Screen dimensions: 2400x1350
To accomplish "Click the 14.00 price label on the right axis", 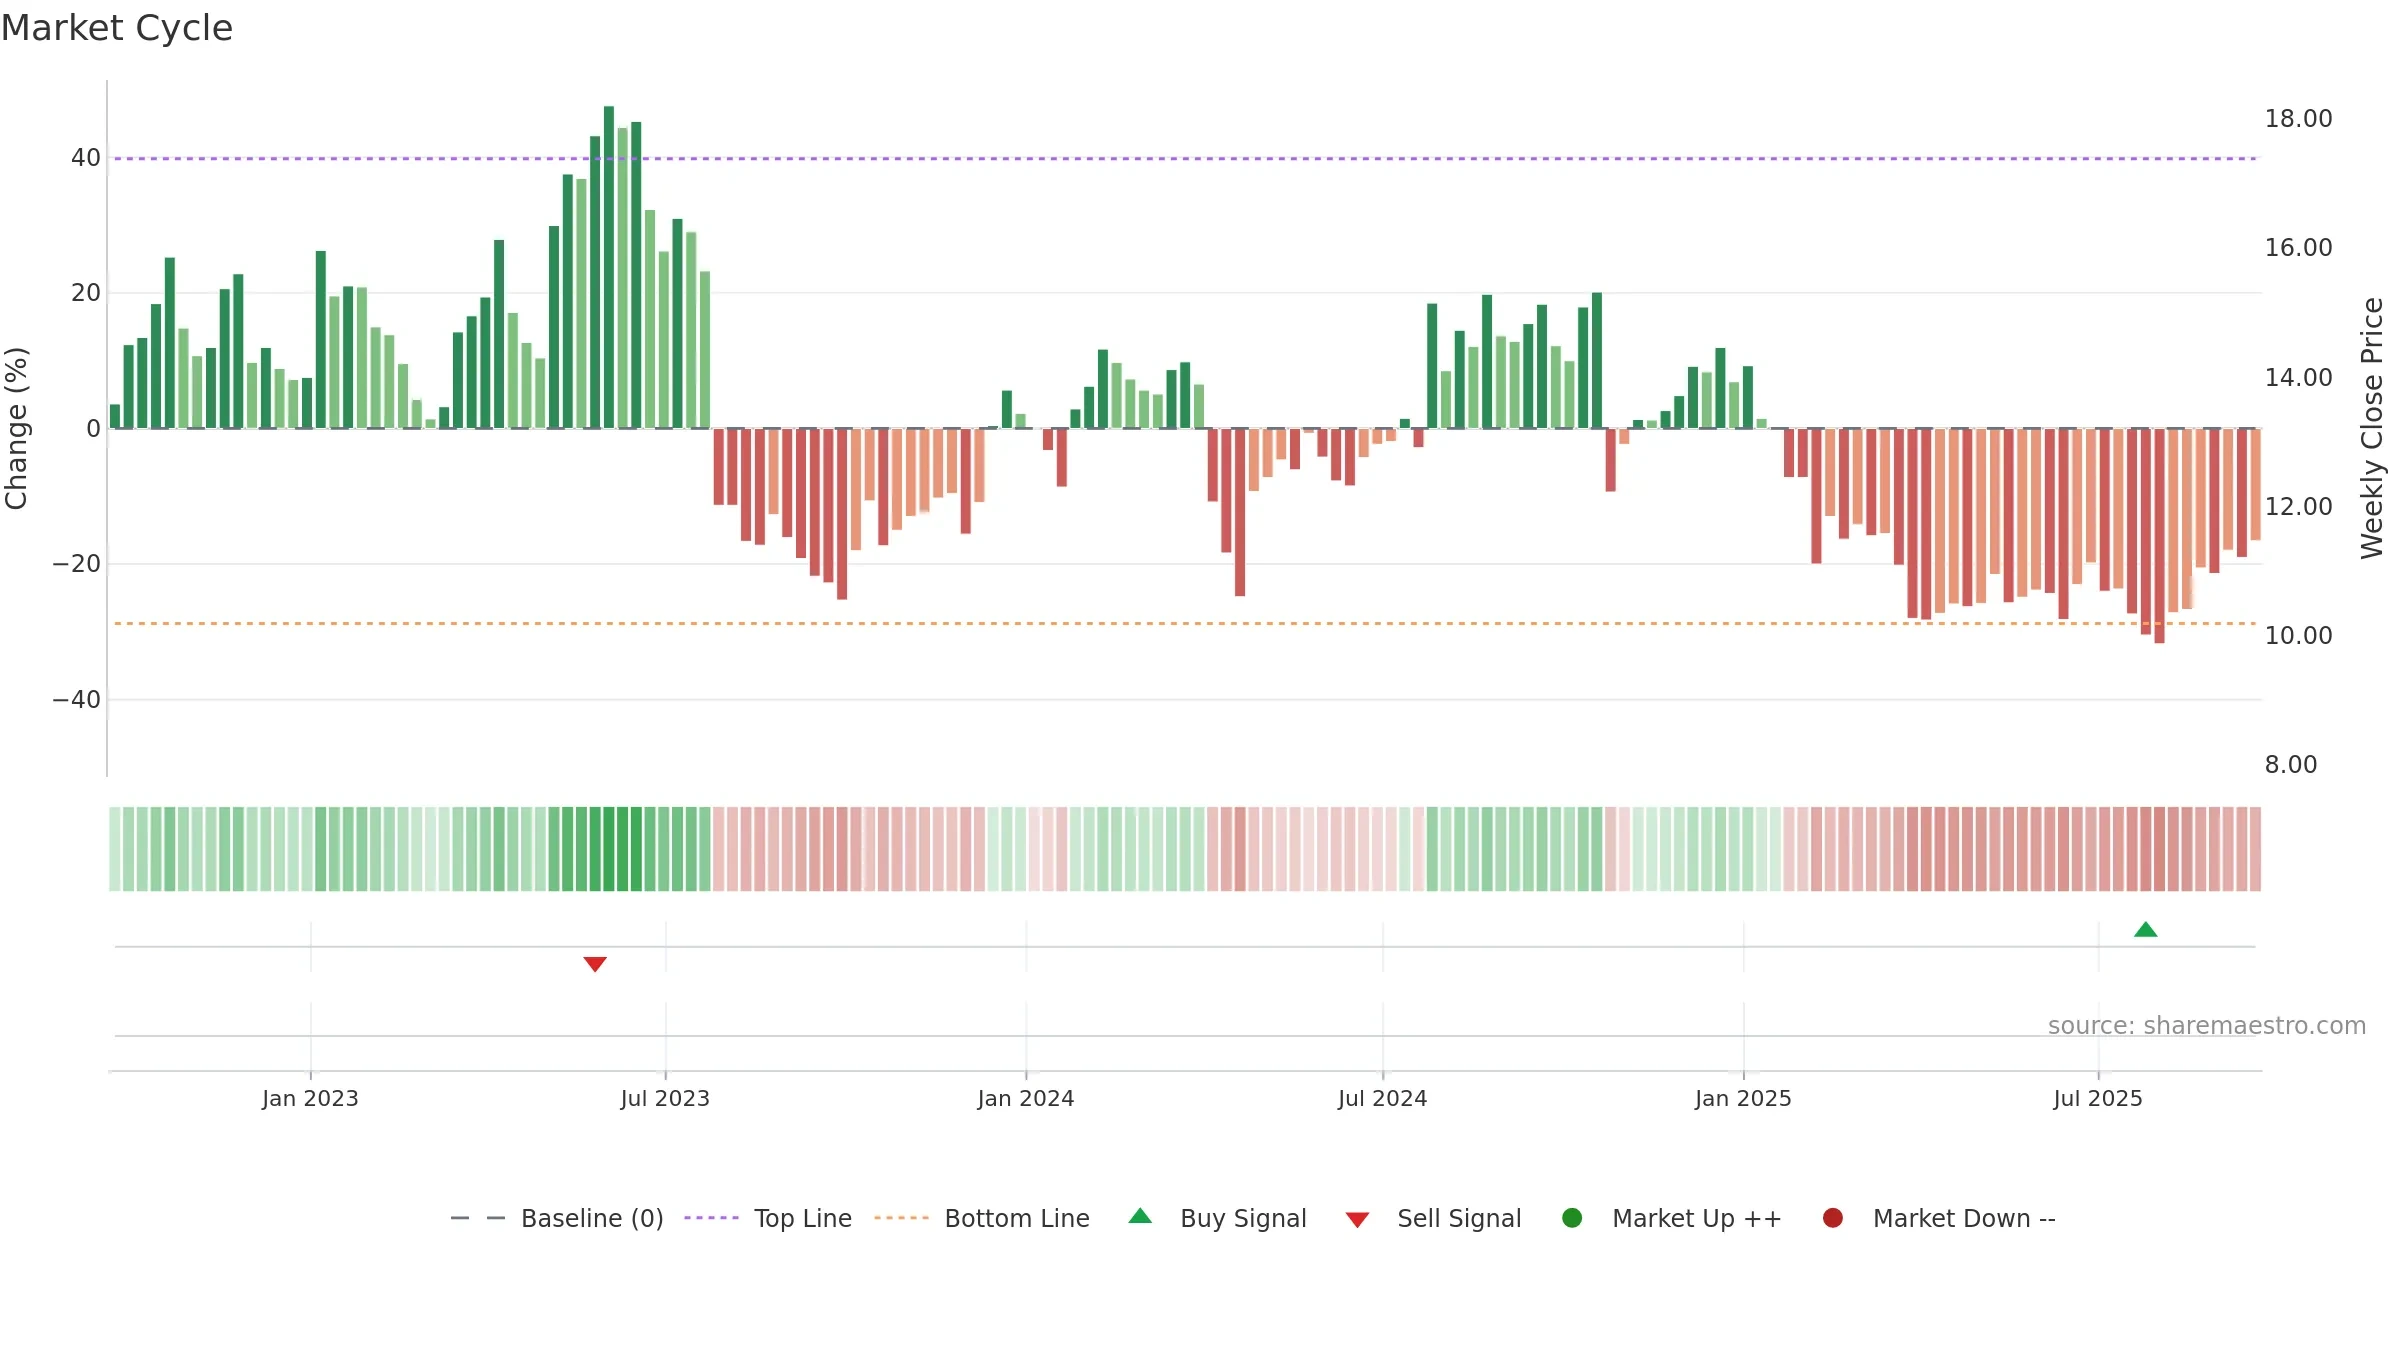I will tap(2298, 378).
